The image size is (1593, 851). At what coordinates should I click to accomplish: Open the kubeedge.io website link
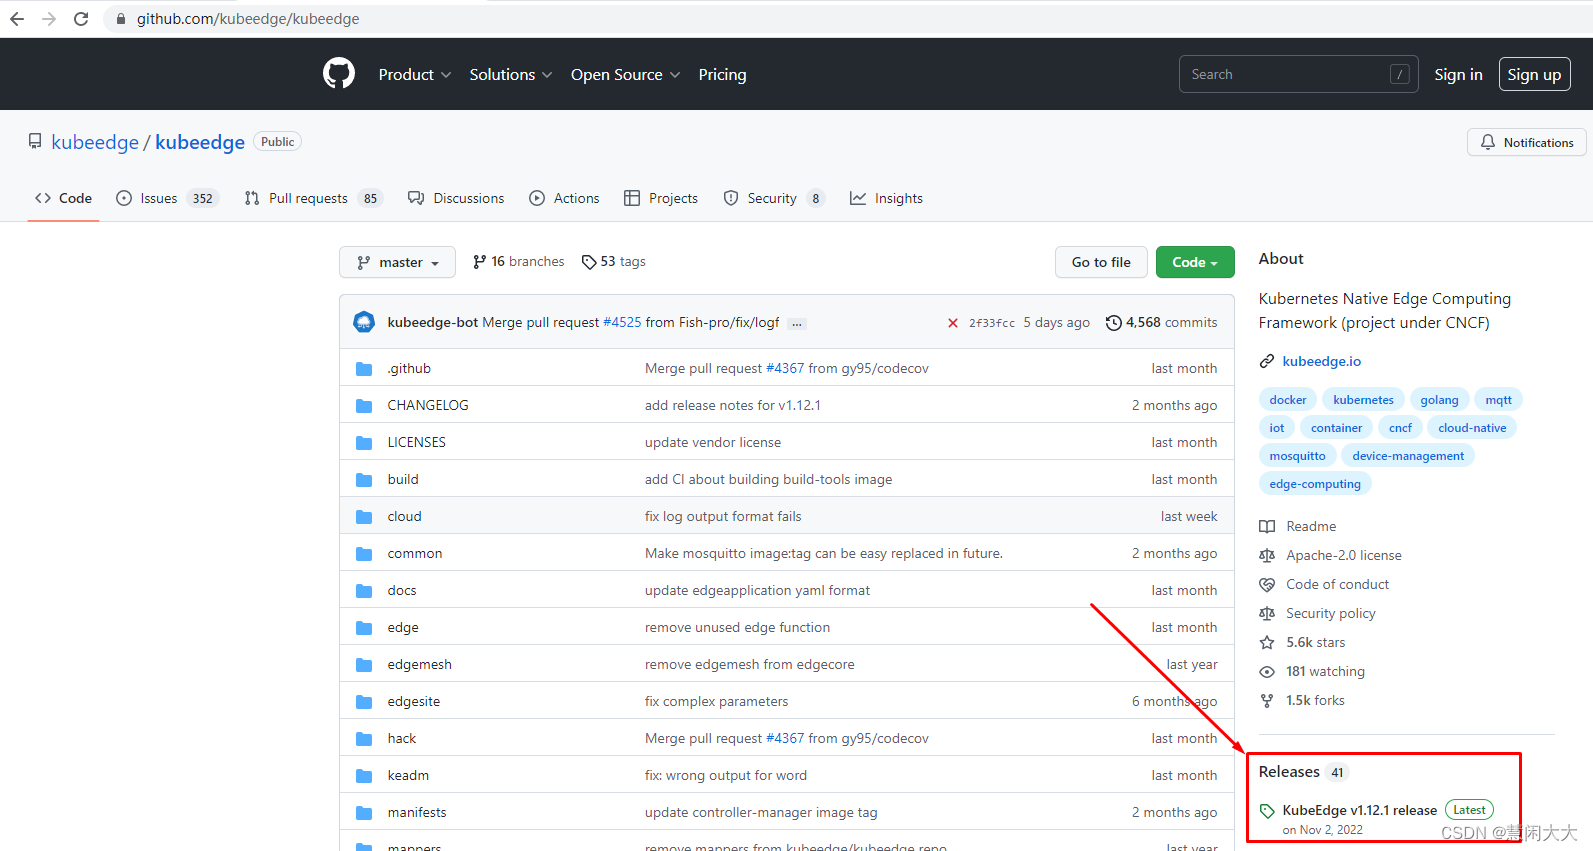click(1321, 361)
